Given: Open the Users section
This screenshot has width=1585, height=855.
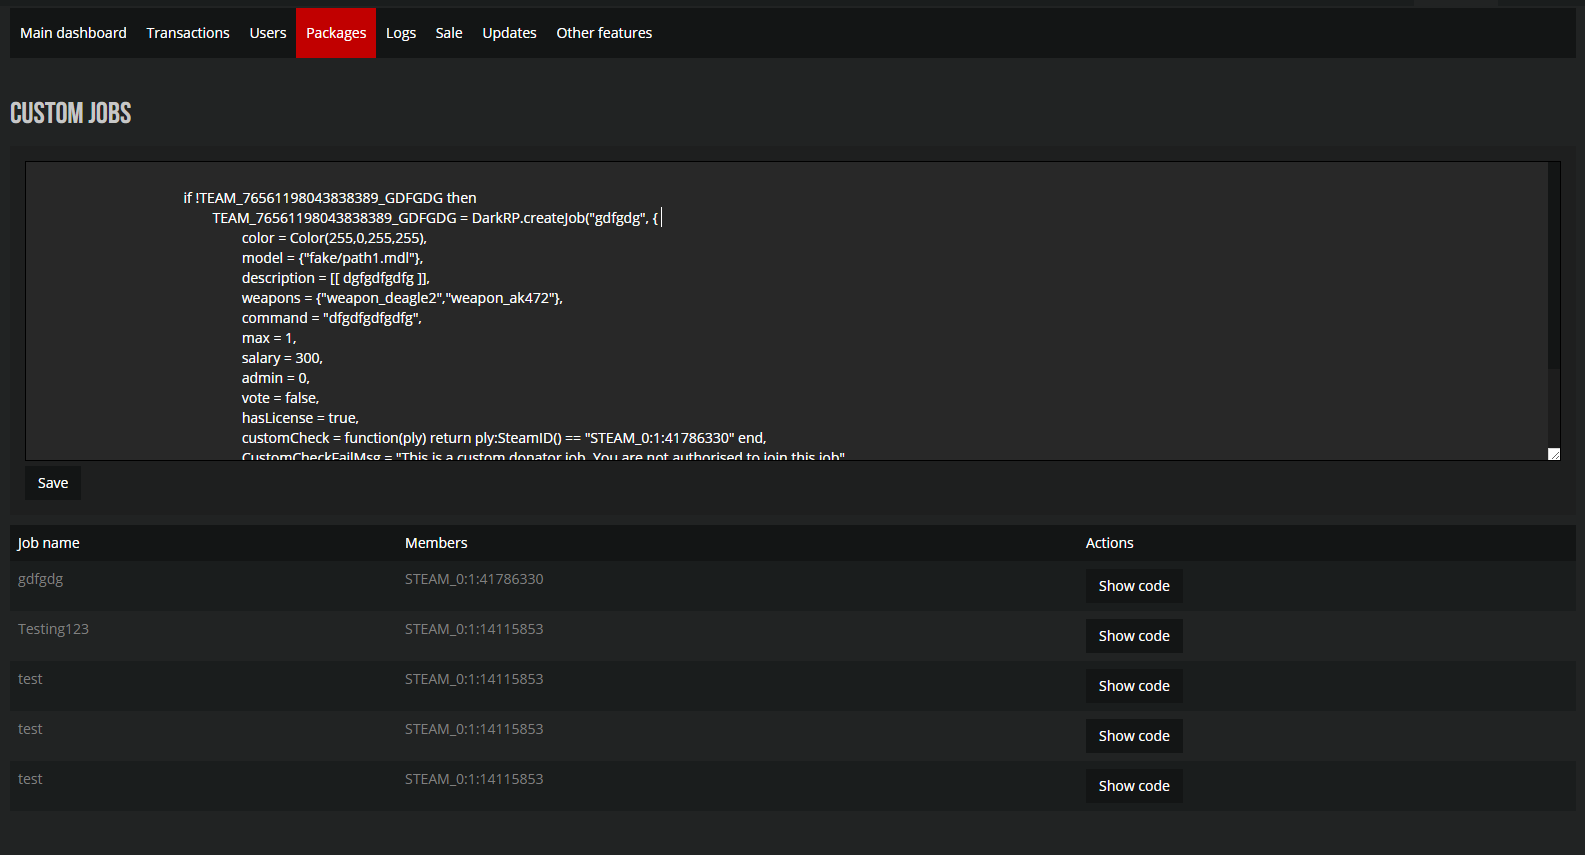Looking at the screenshot, I should point(268,33).
